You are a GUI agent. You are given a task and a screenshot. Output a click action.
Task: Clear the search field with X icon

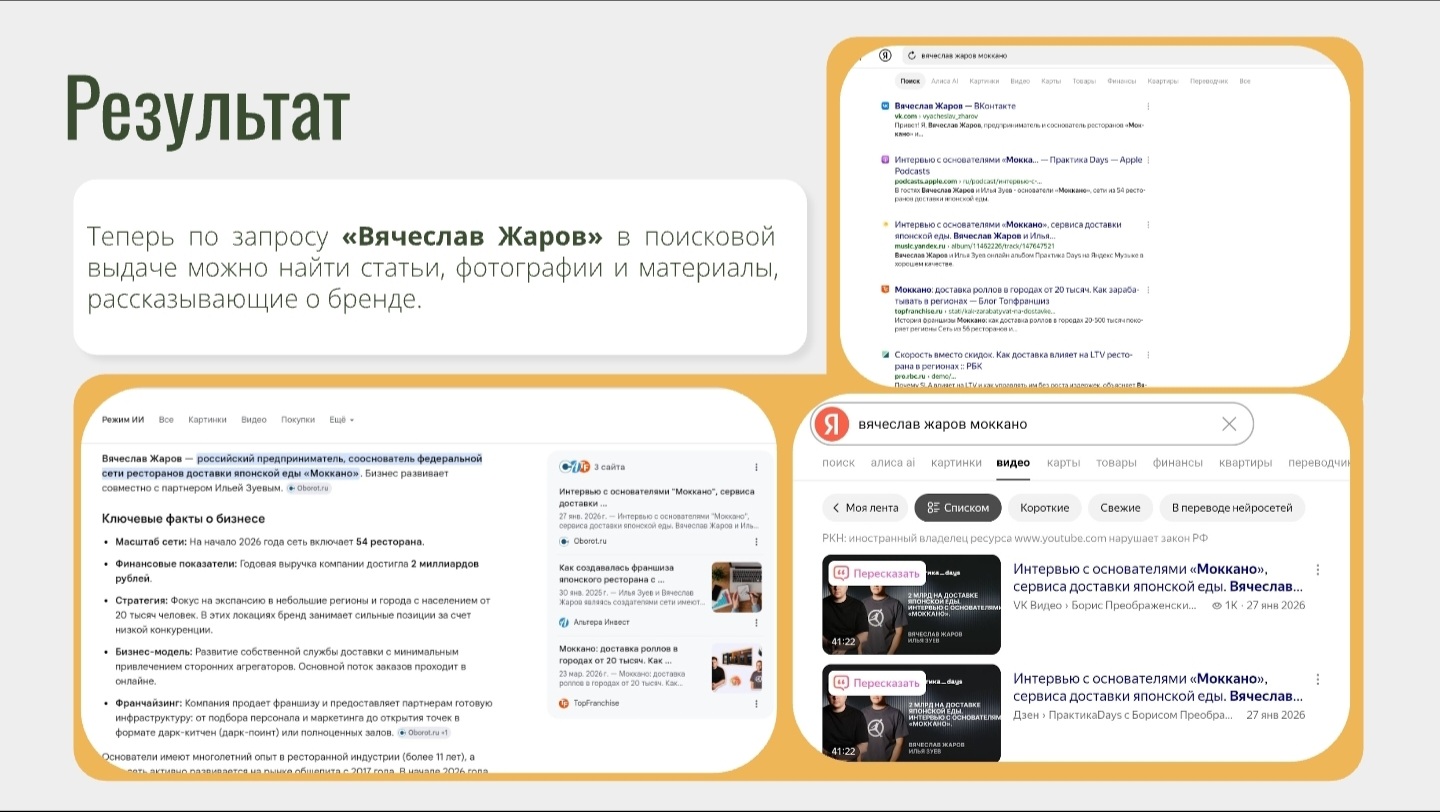[x=1229, y=424]
